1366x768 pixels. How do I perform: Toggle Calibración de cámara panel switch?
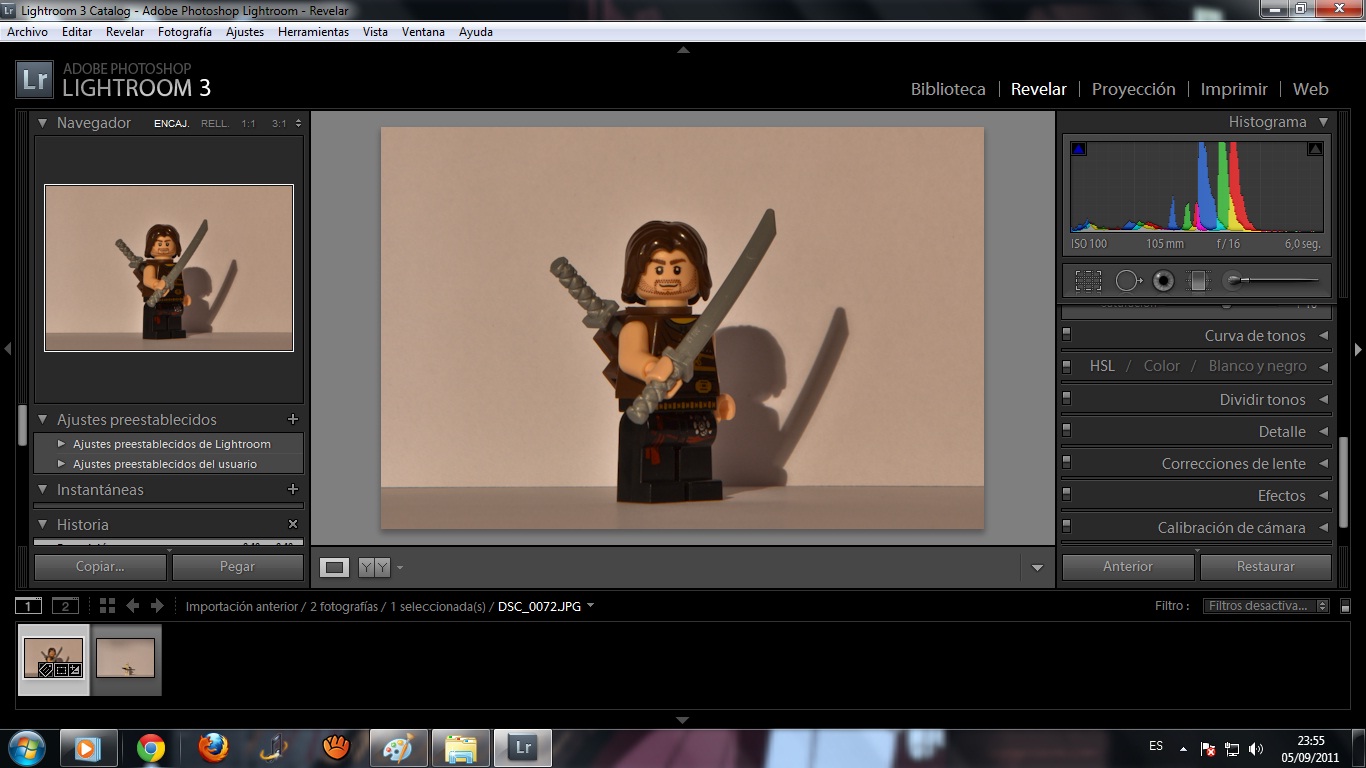click(1066, 526)
